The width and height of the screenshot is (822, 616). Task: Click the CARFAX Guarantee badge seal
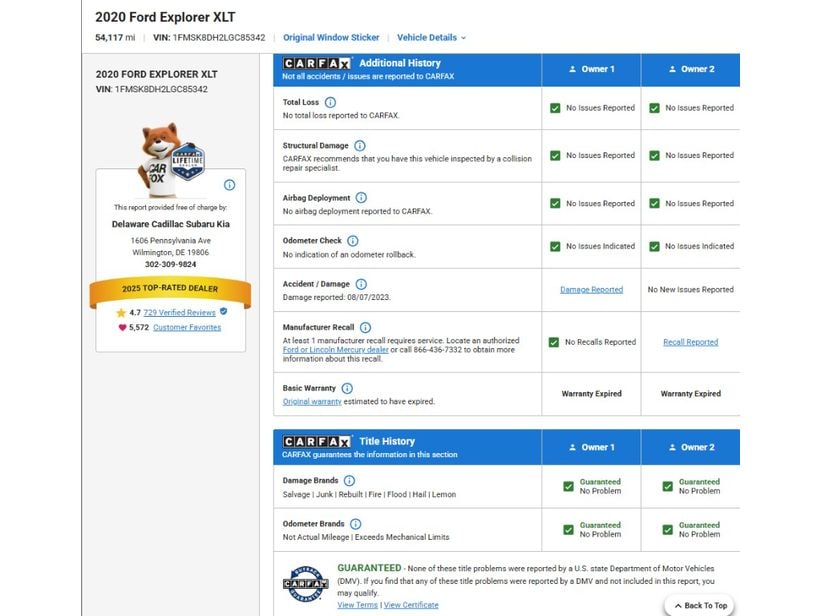pyautogui.click(x=306, y=583)
